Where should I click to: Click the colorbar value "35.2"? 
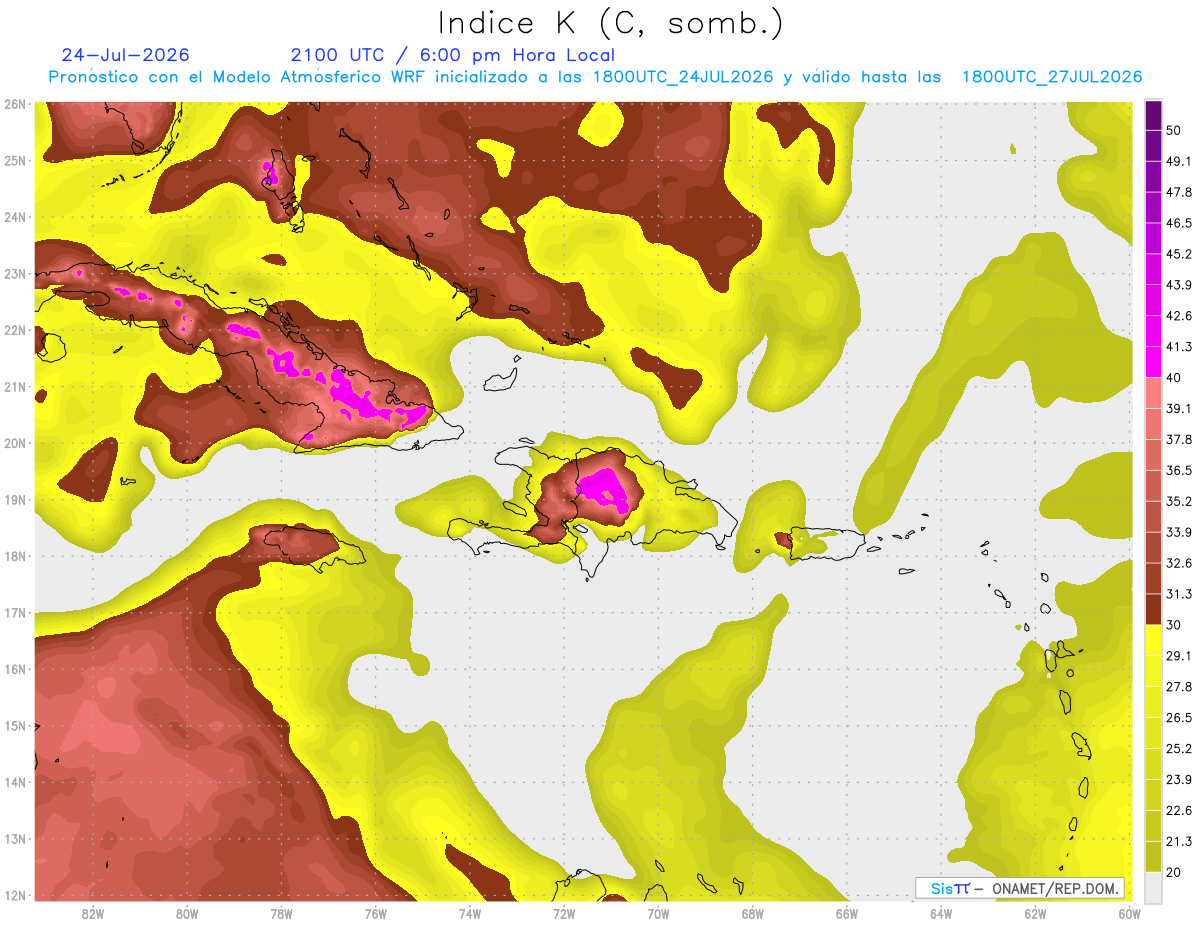(1179, 502)
